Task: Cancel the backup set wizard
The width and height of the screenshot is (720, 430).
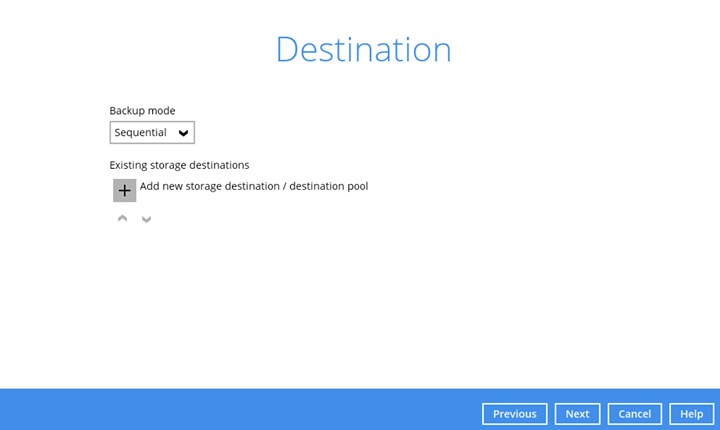Action: [634, 414]
